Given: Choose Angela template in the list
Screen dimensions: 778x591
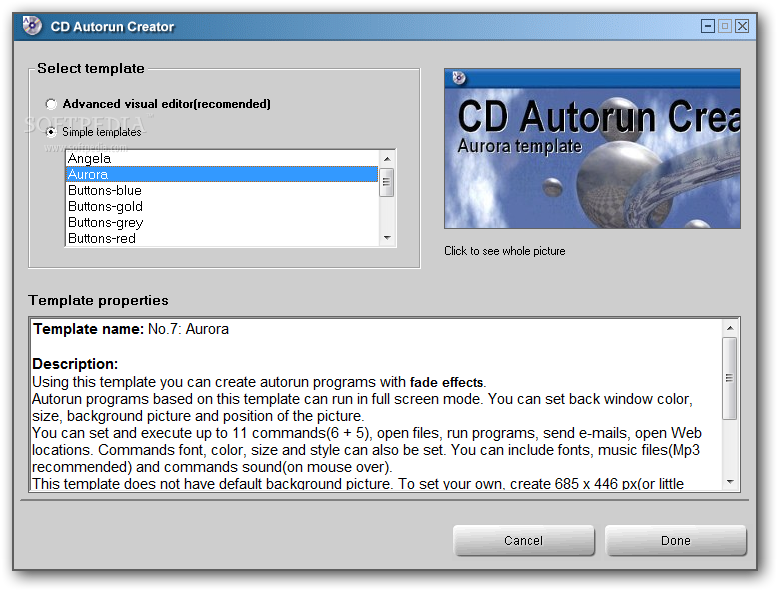Looking at the screenshot, I should pyautogui.click(x=222, y=158).
